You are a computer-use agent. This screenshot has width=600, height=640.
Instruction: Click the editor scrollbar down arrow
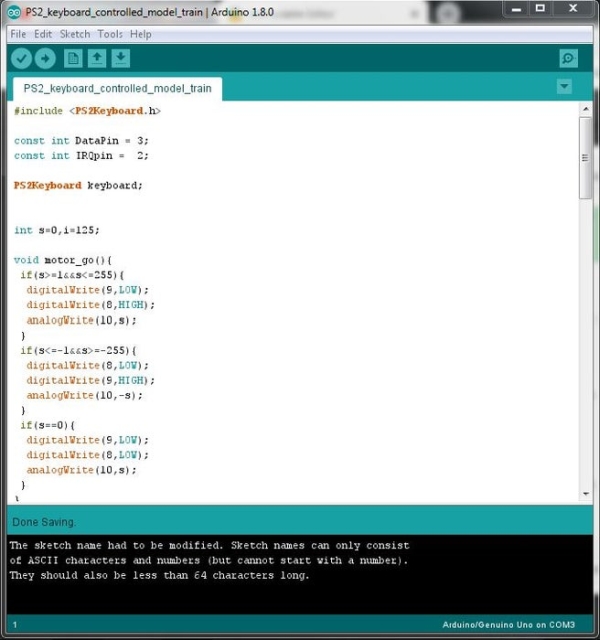point(586,493)
